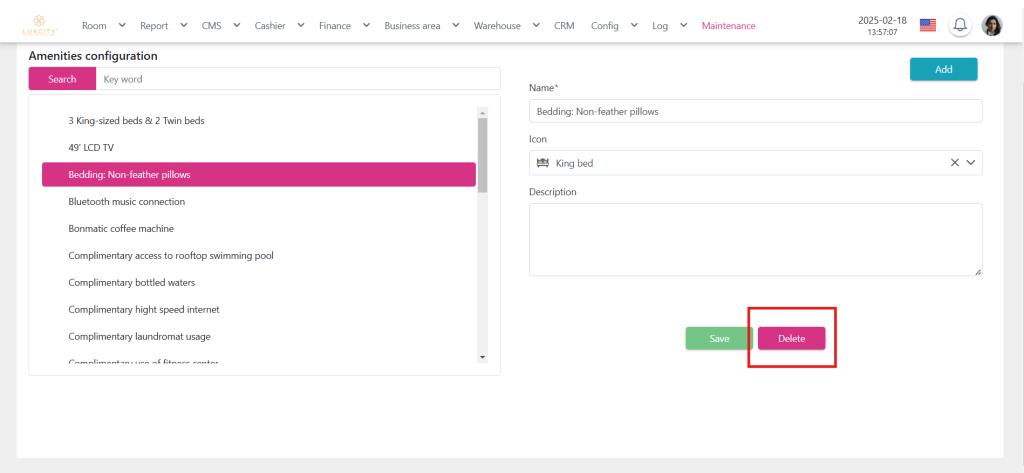Screen dimensions: 1024x473
Task: Open the Maintenance menu item
Action: click(x=728, y=26)
